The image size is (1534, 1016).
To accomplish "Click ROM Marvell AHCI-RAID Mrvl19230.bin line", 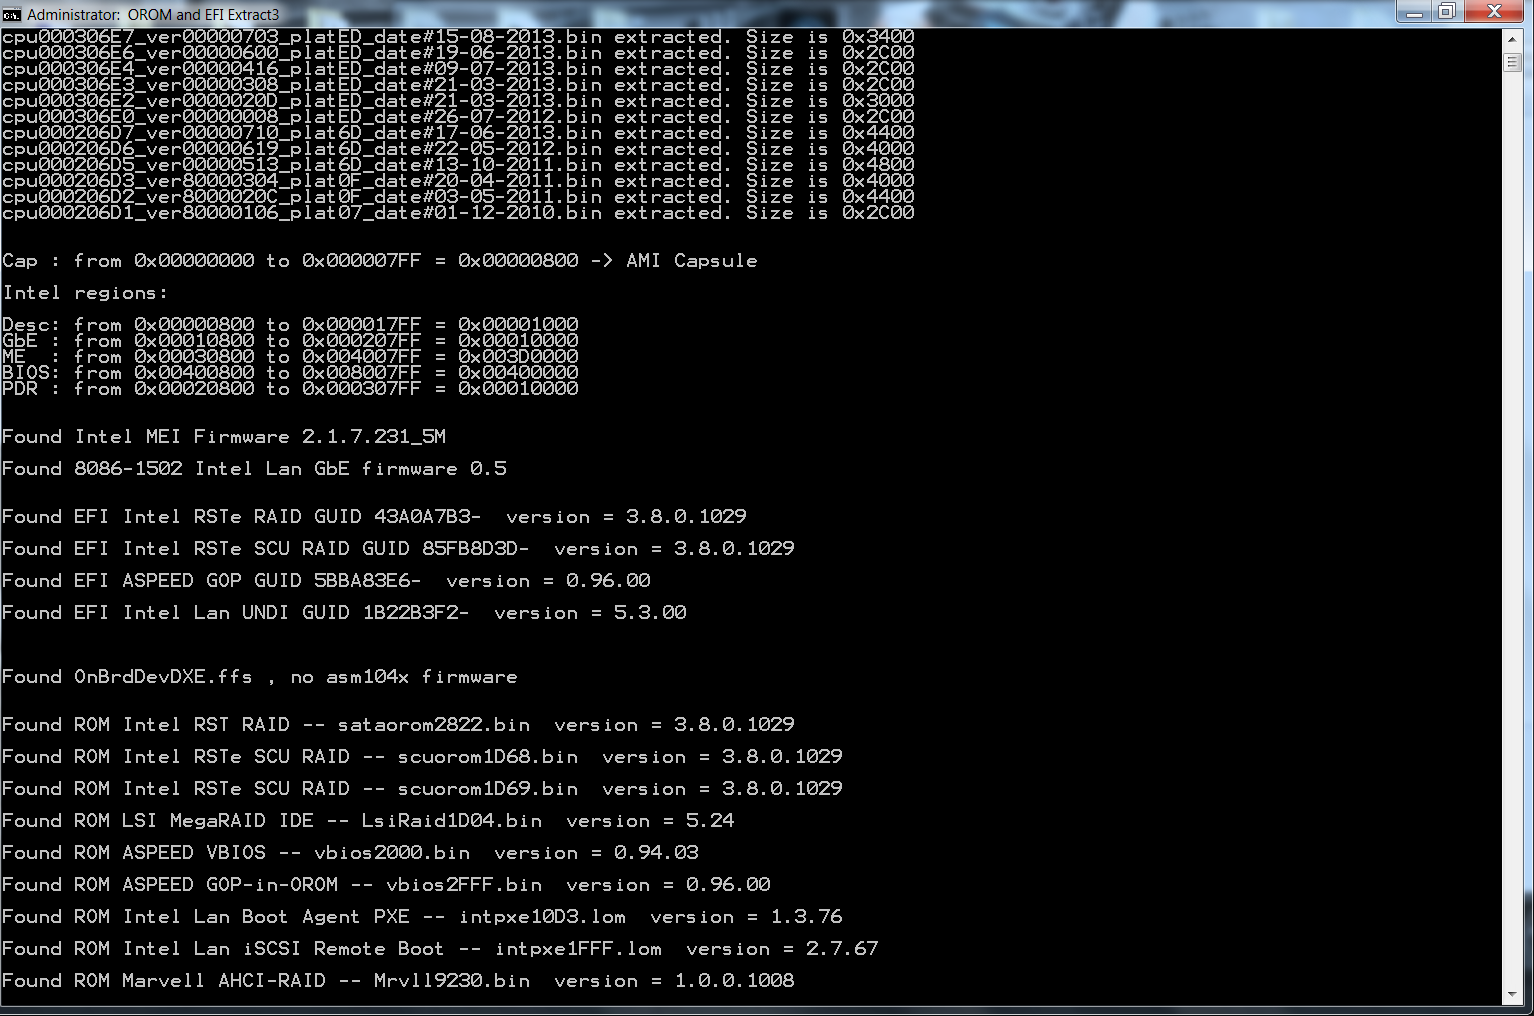I will point(398,981).
